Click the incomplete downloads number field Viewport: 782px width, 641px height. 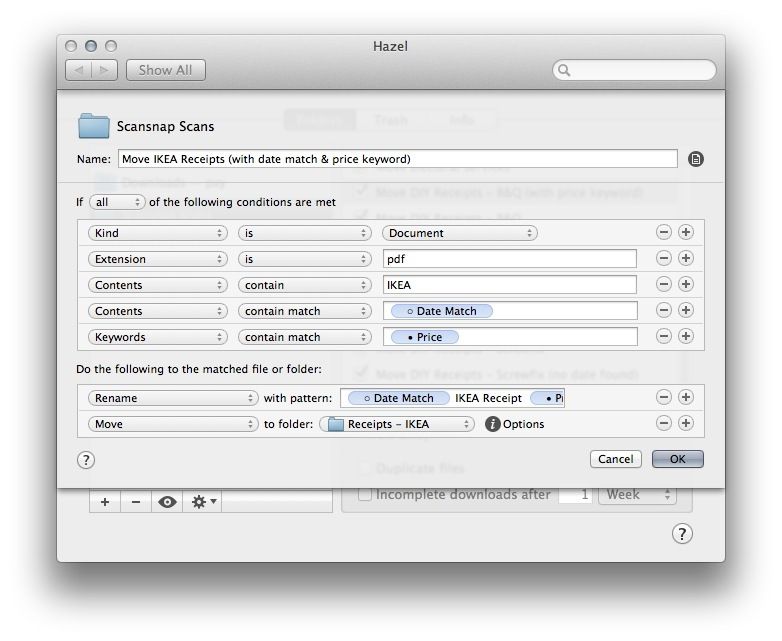coord(575,495)
